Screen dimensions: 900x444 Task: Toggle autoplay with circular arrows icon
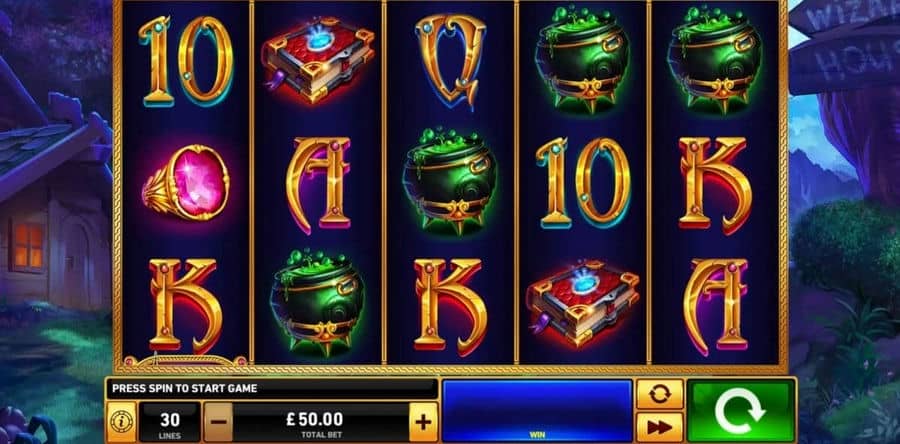[660, 394]
